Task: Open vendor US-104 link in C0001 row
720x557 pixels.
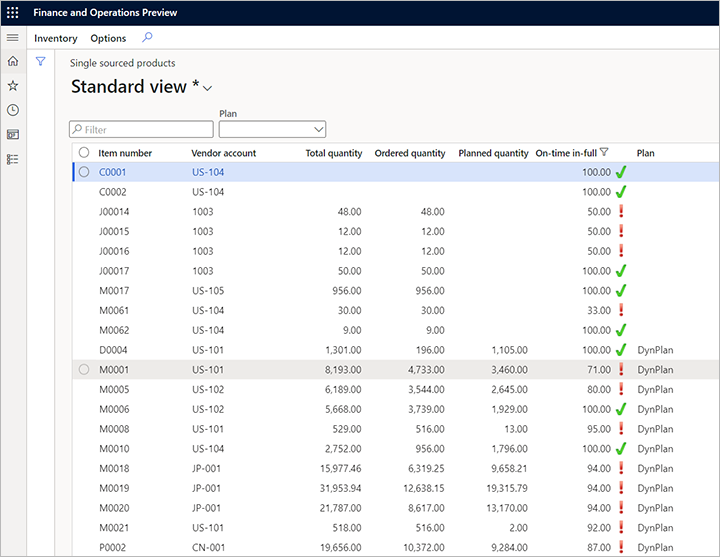Action: 208,172
